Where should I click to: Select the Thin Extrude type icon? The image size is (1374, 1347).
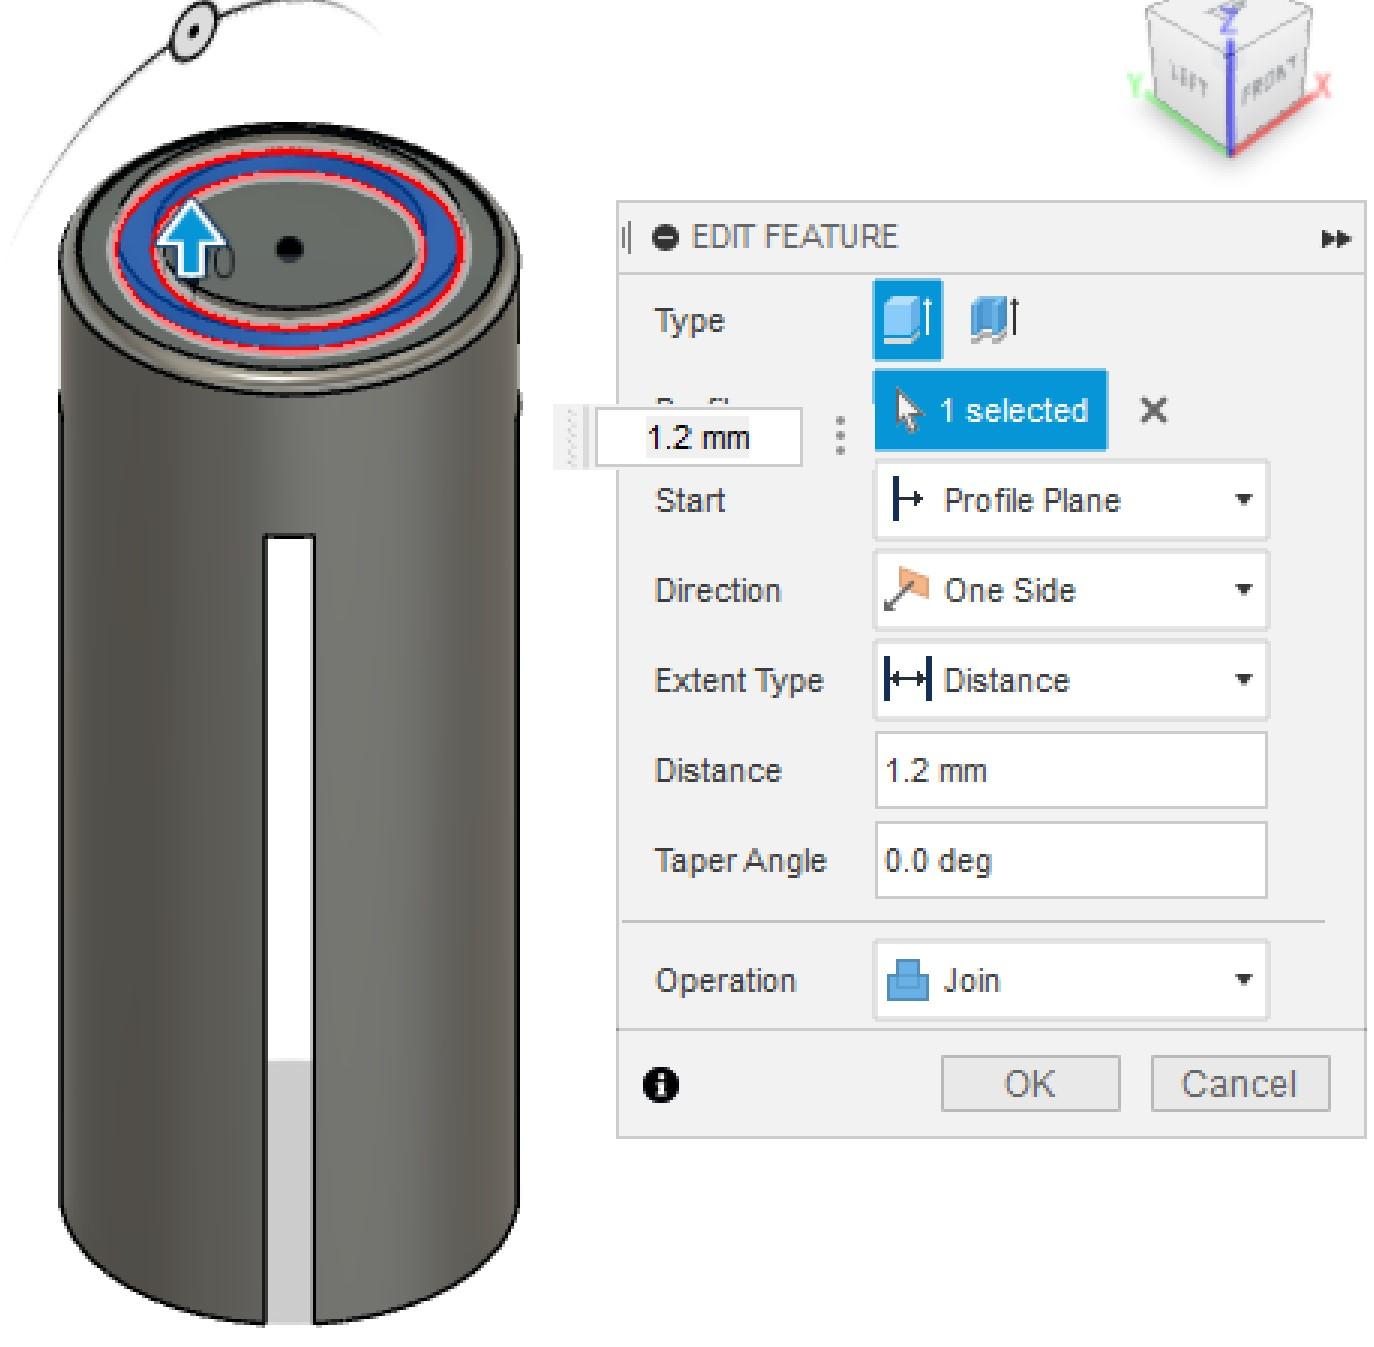click(x=994, y=320)
